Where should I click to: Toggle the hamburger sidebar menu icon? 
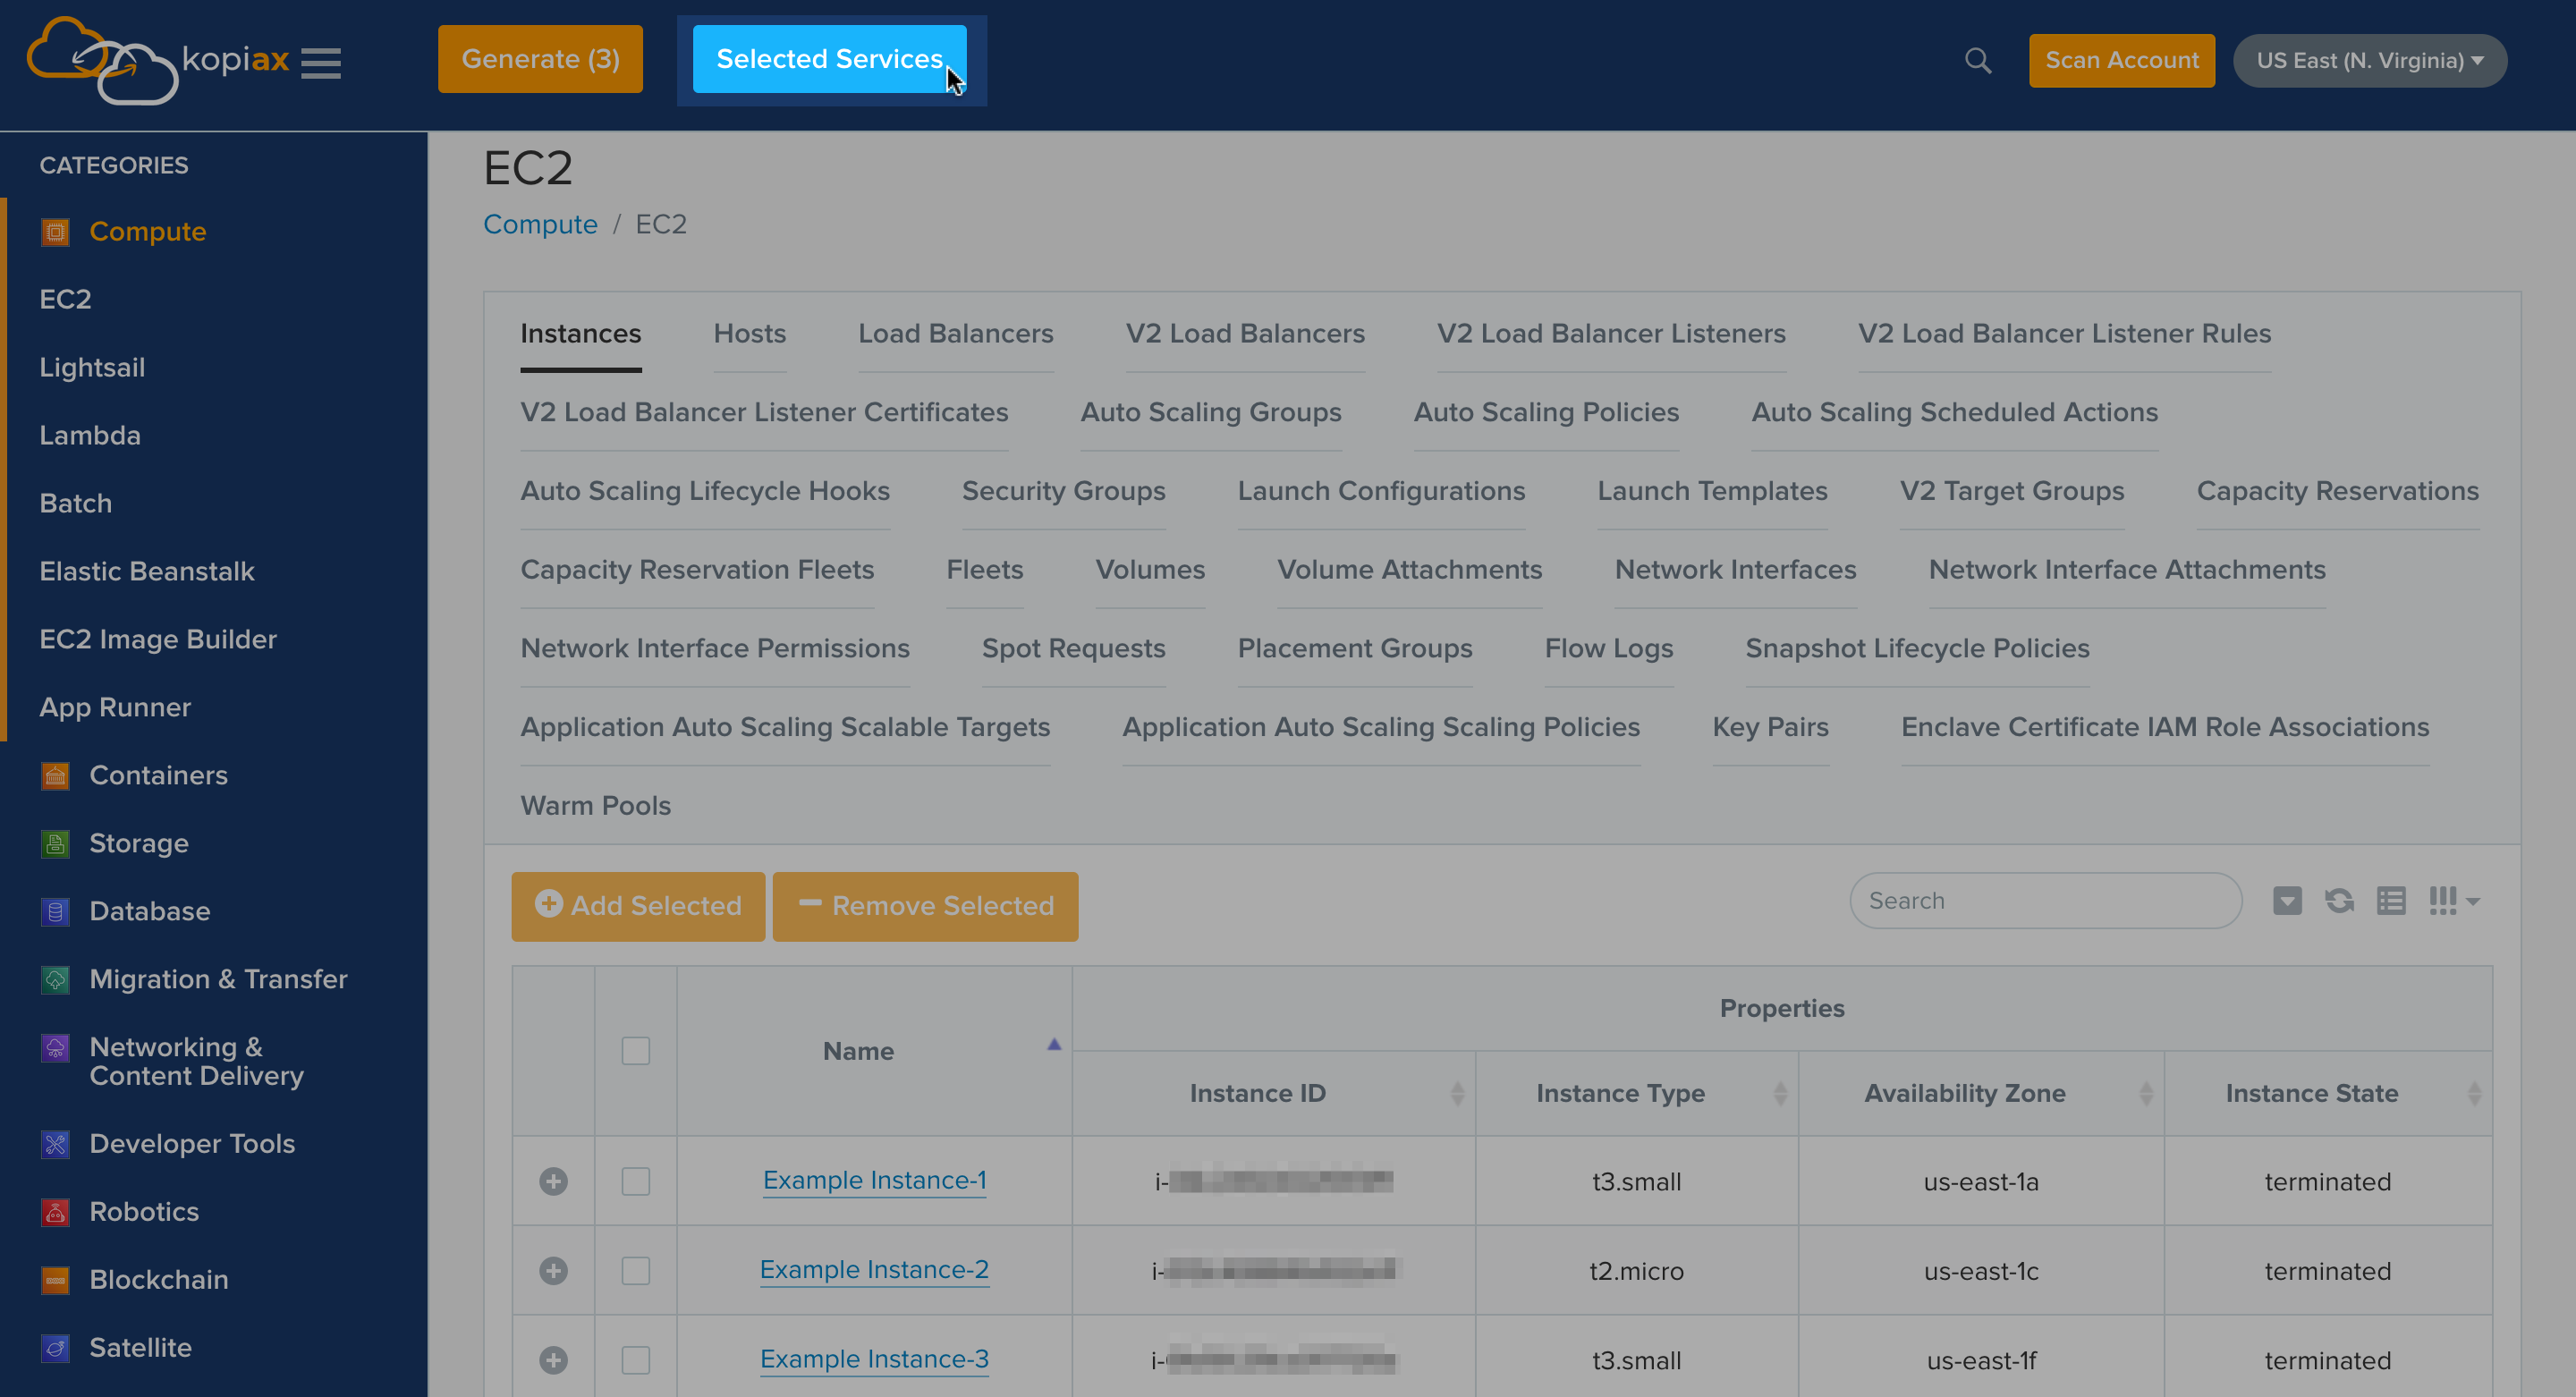(321, 62)
